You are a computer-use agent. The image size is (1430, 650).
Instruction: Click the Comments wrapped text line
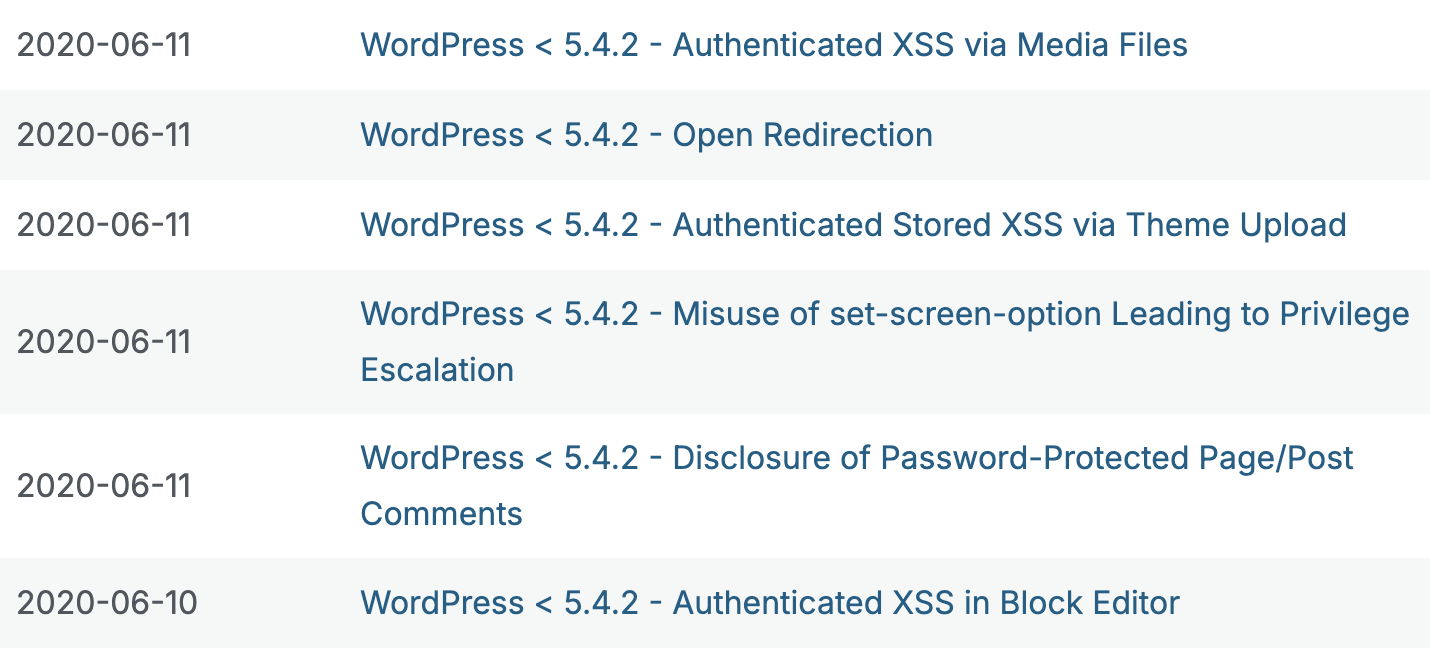[440, 514]
